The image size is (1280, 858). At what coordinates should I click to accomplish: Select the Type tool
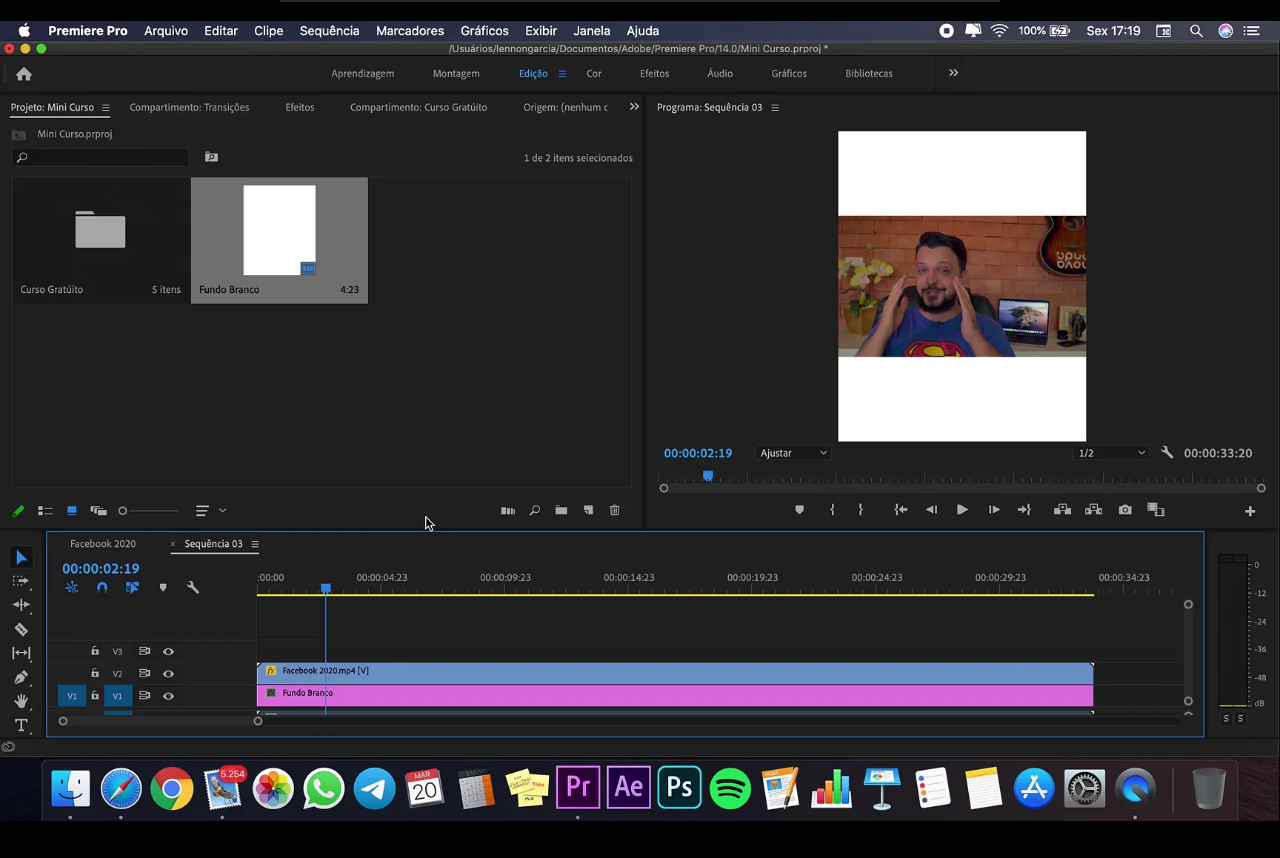click(21, 725)
